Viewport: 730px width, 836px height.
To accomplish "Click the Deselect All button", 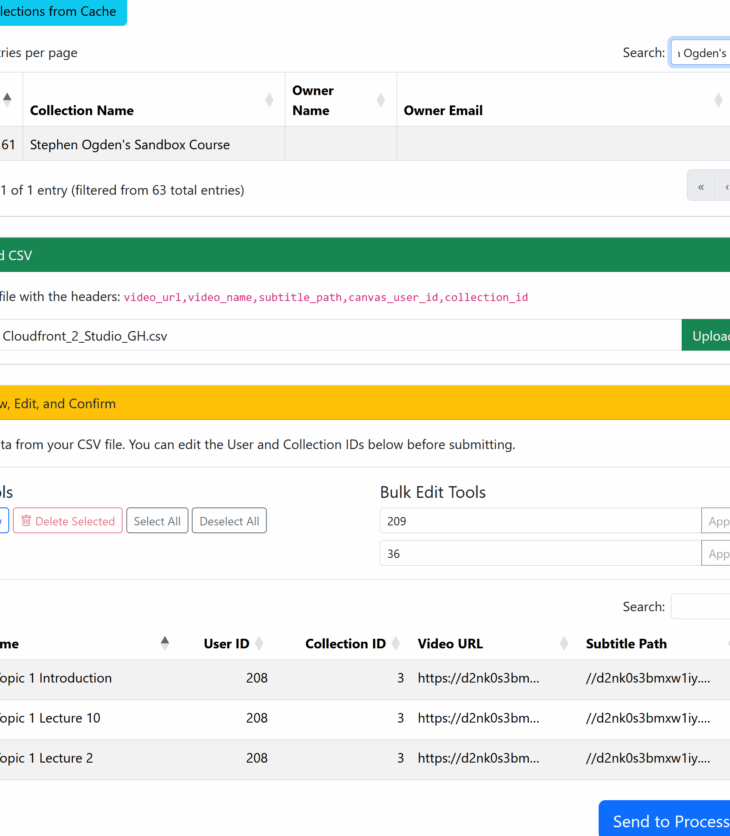I will click(x=229, y=521).
